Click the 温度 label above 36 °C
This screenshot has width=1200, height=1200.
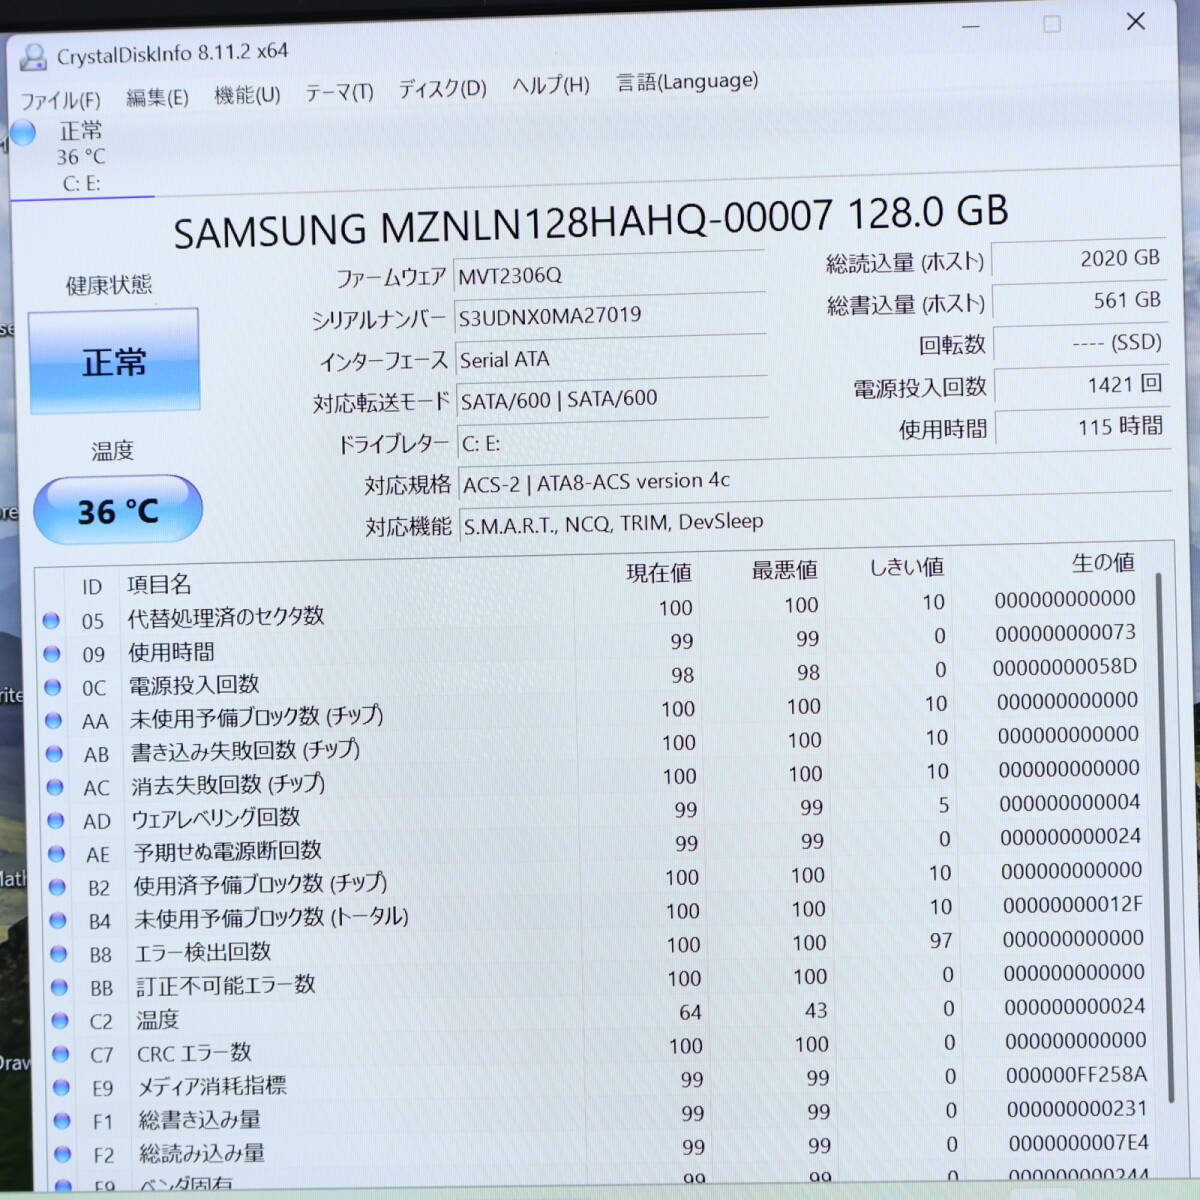click(112, 451)
